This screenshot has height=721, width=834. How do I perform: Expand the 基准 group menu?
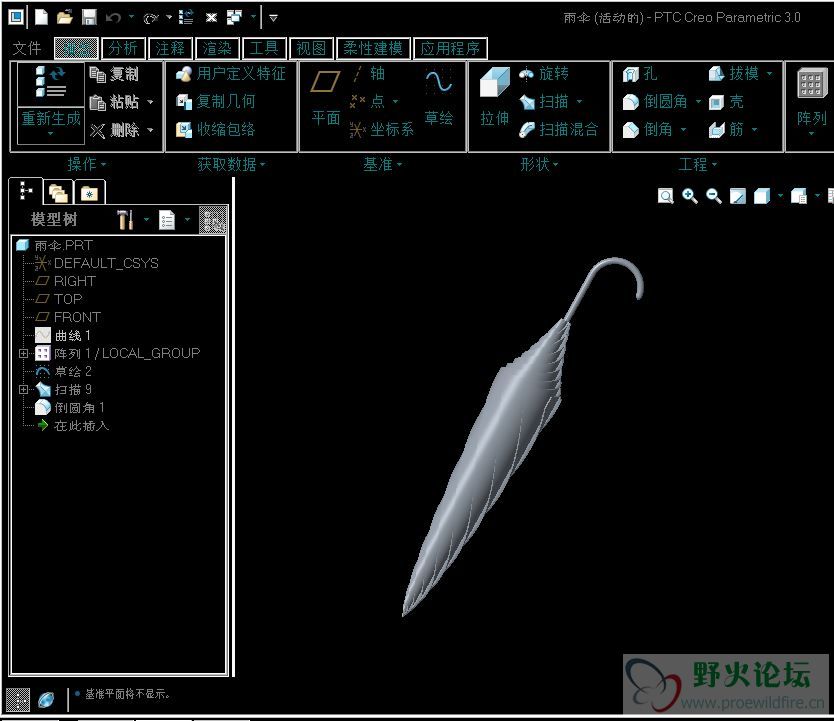pos(382,165)
